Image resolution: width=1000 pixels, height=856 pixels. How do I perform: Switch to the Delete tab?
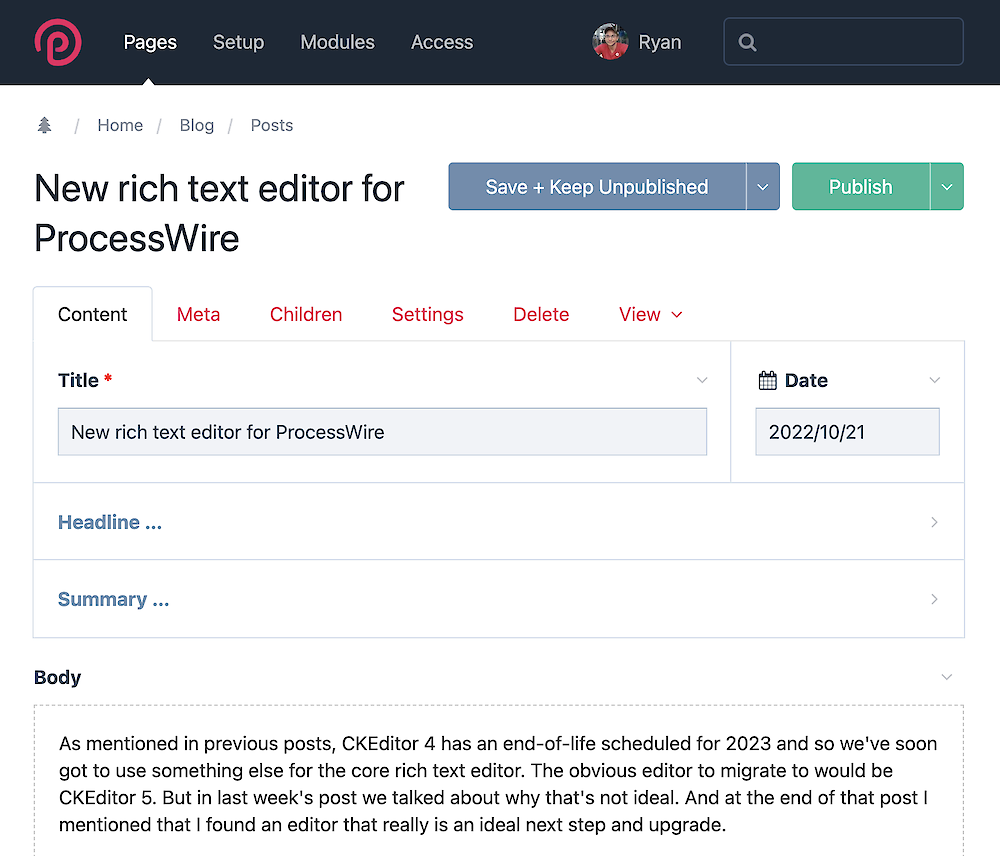[541, 314]
